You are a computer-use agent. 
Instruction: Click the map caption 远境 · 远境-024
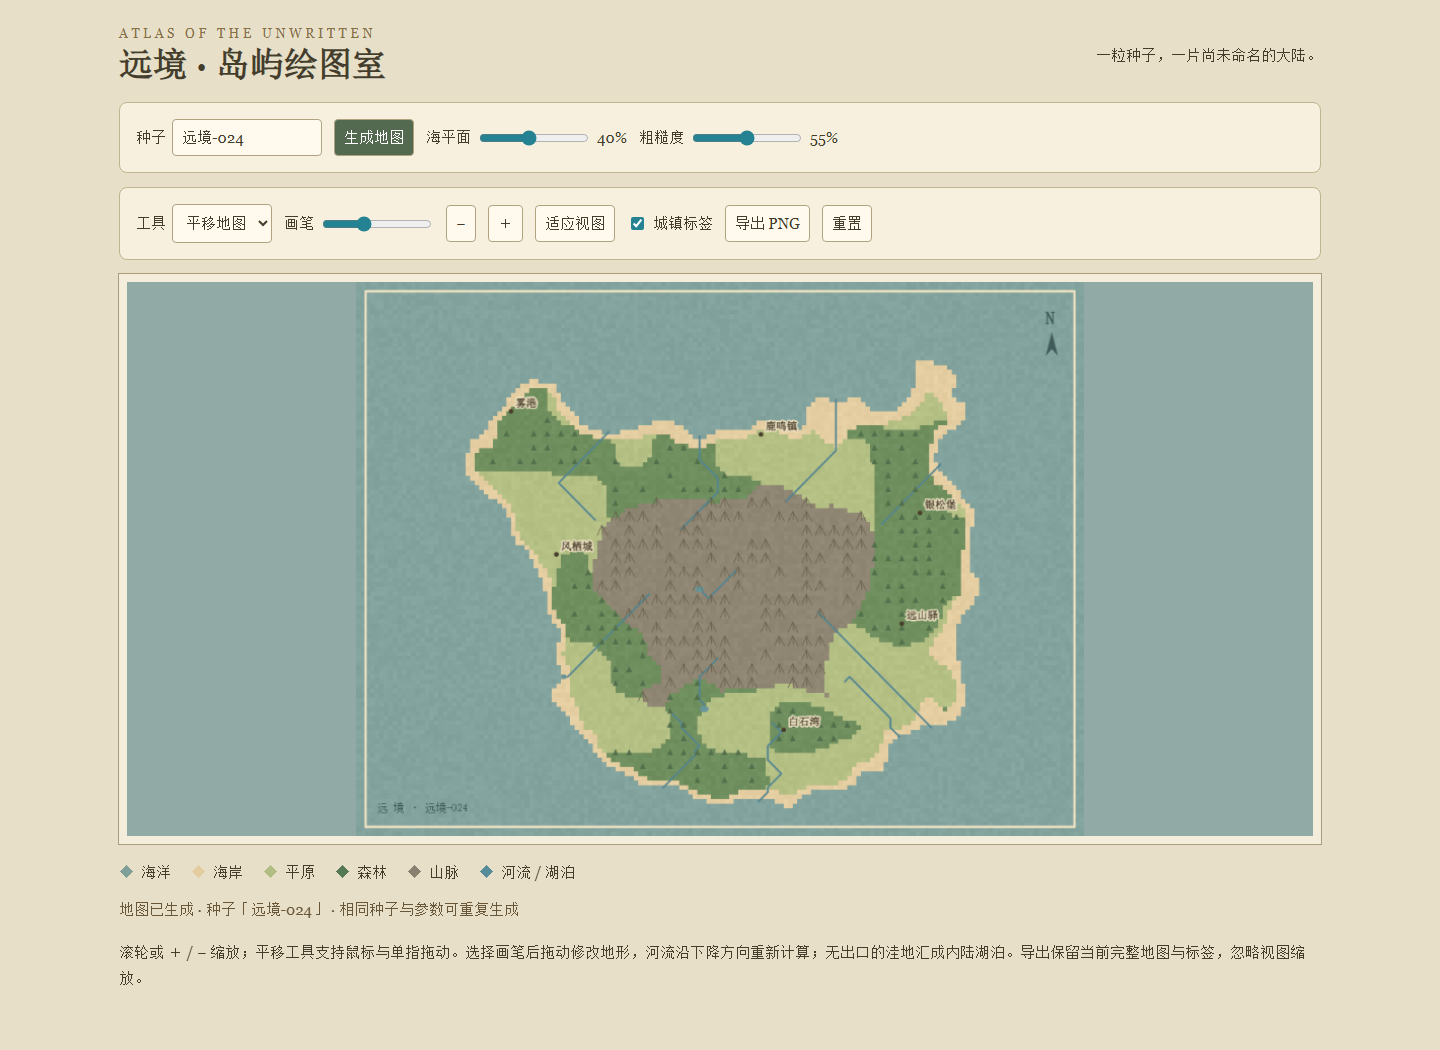tap(422, 808)
